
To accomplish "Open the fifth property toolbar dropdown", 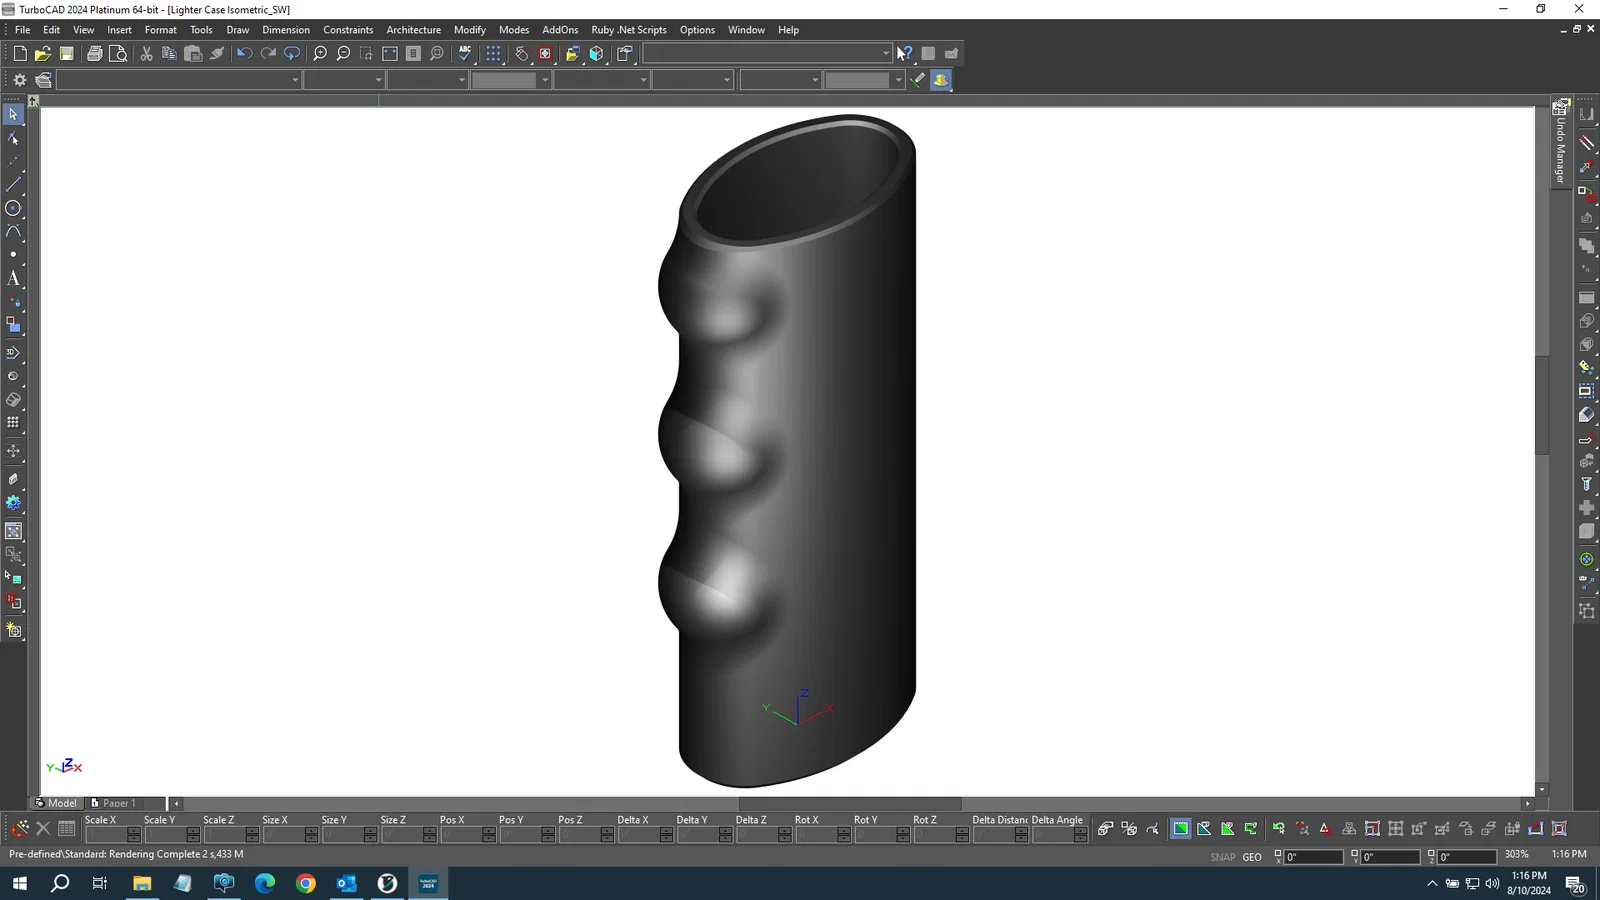I will pyautogui.click(x=643, y=80).
